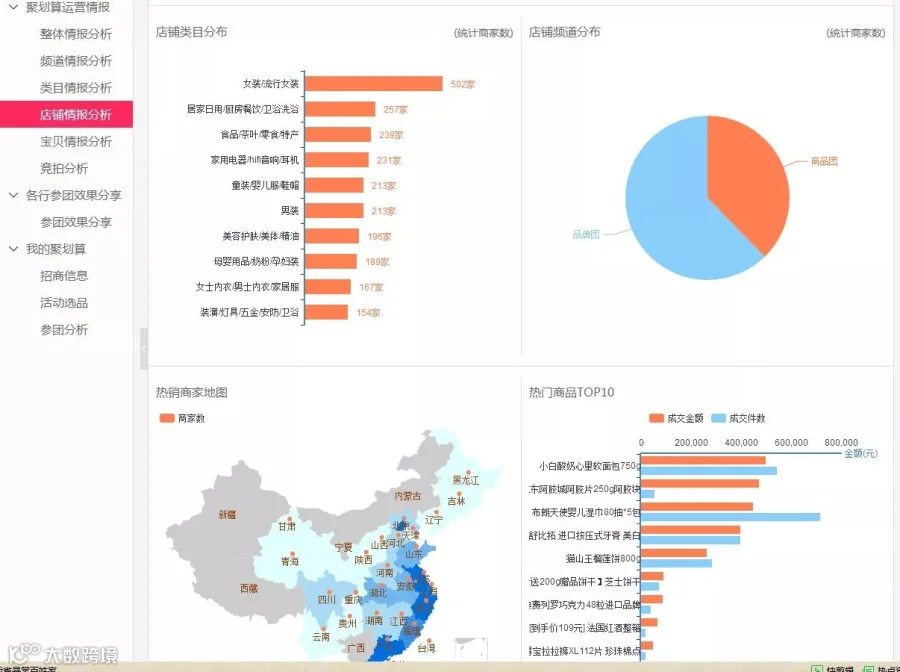Select 四川 on the map
Screen dimensions: 900x672
[x=327, y=600]
